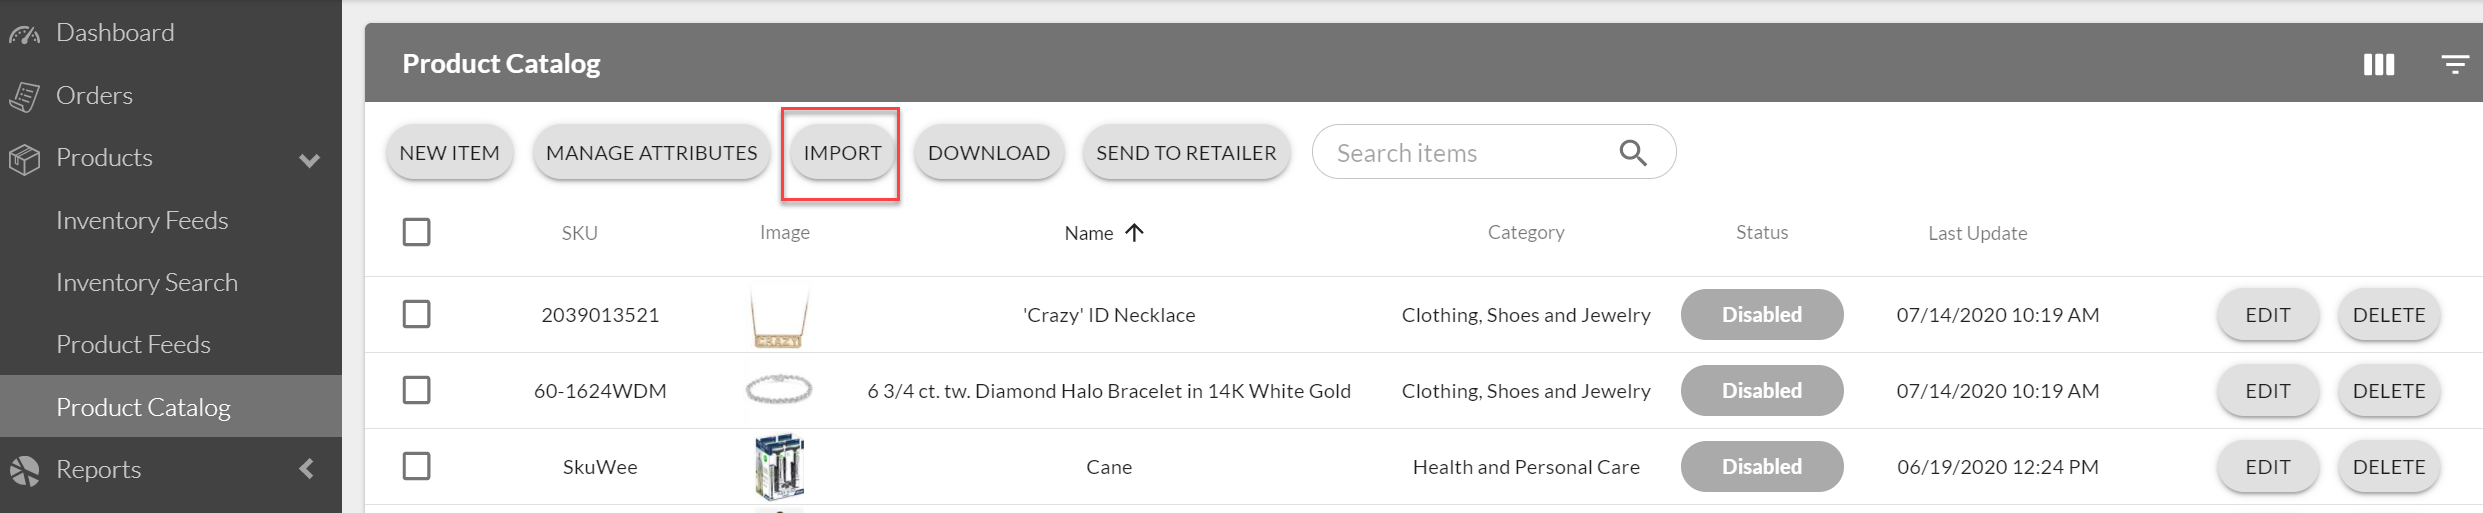Collapse the Products menu chevron

(x=310, y=160)
